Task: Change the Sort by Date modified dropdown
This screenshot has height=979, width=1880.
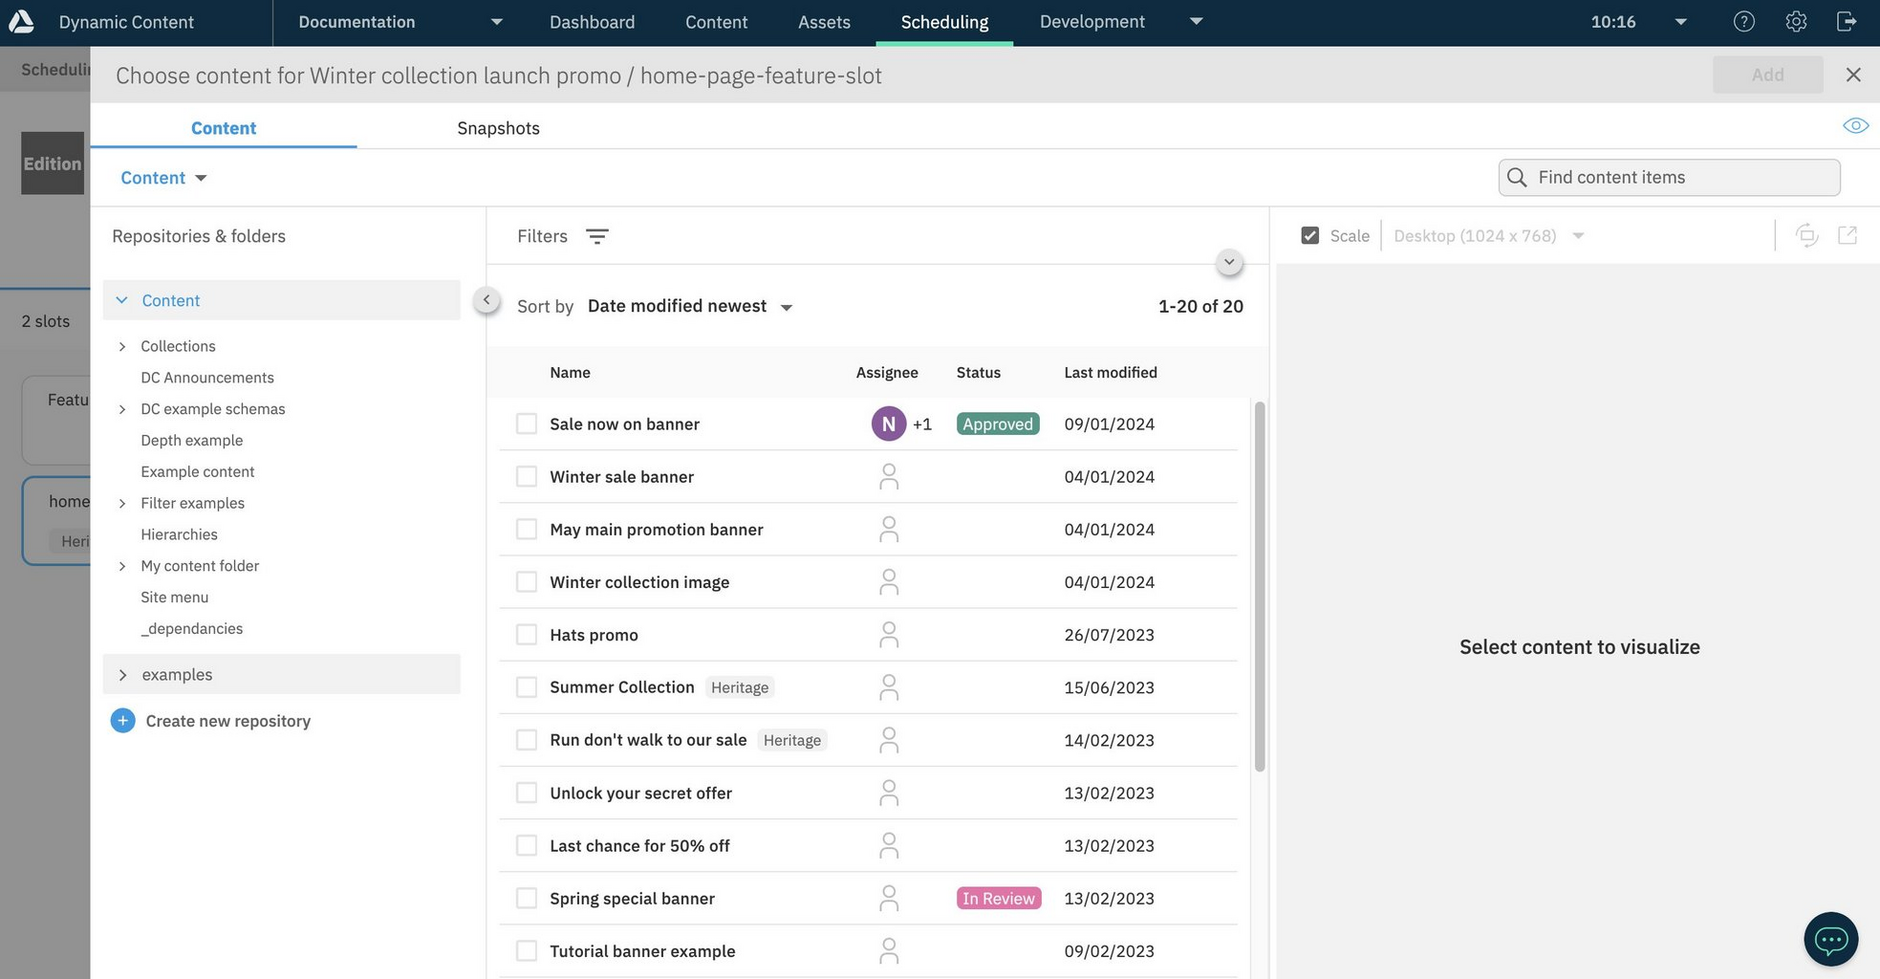Action: click(x=690, y=306)
